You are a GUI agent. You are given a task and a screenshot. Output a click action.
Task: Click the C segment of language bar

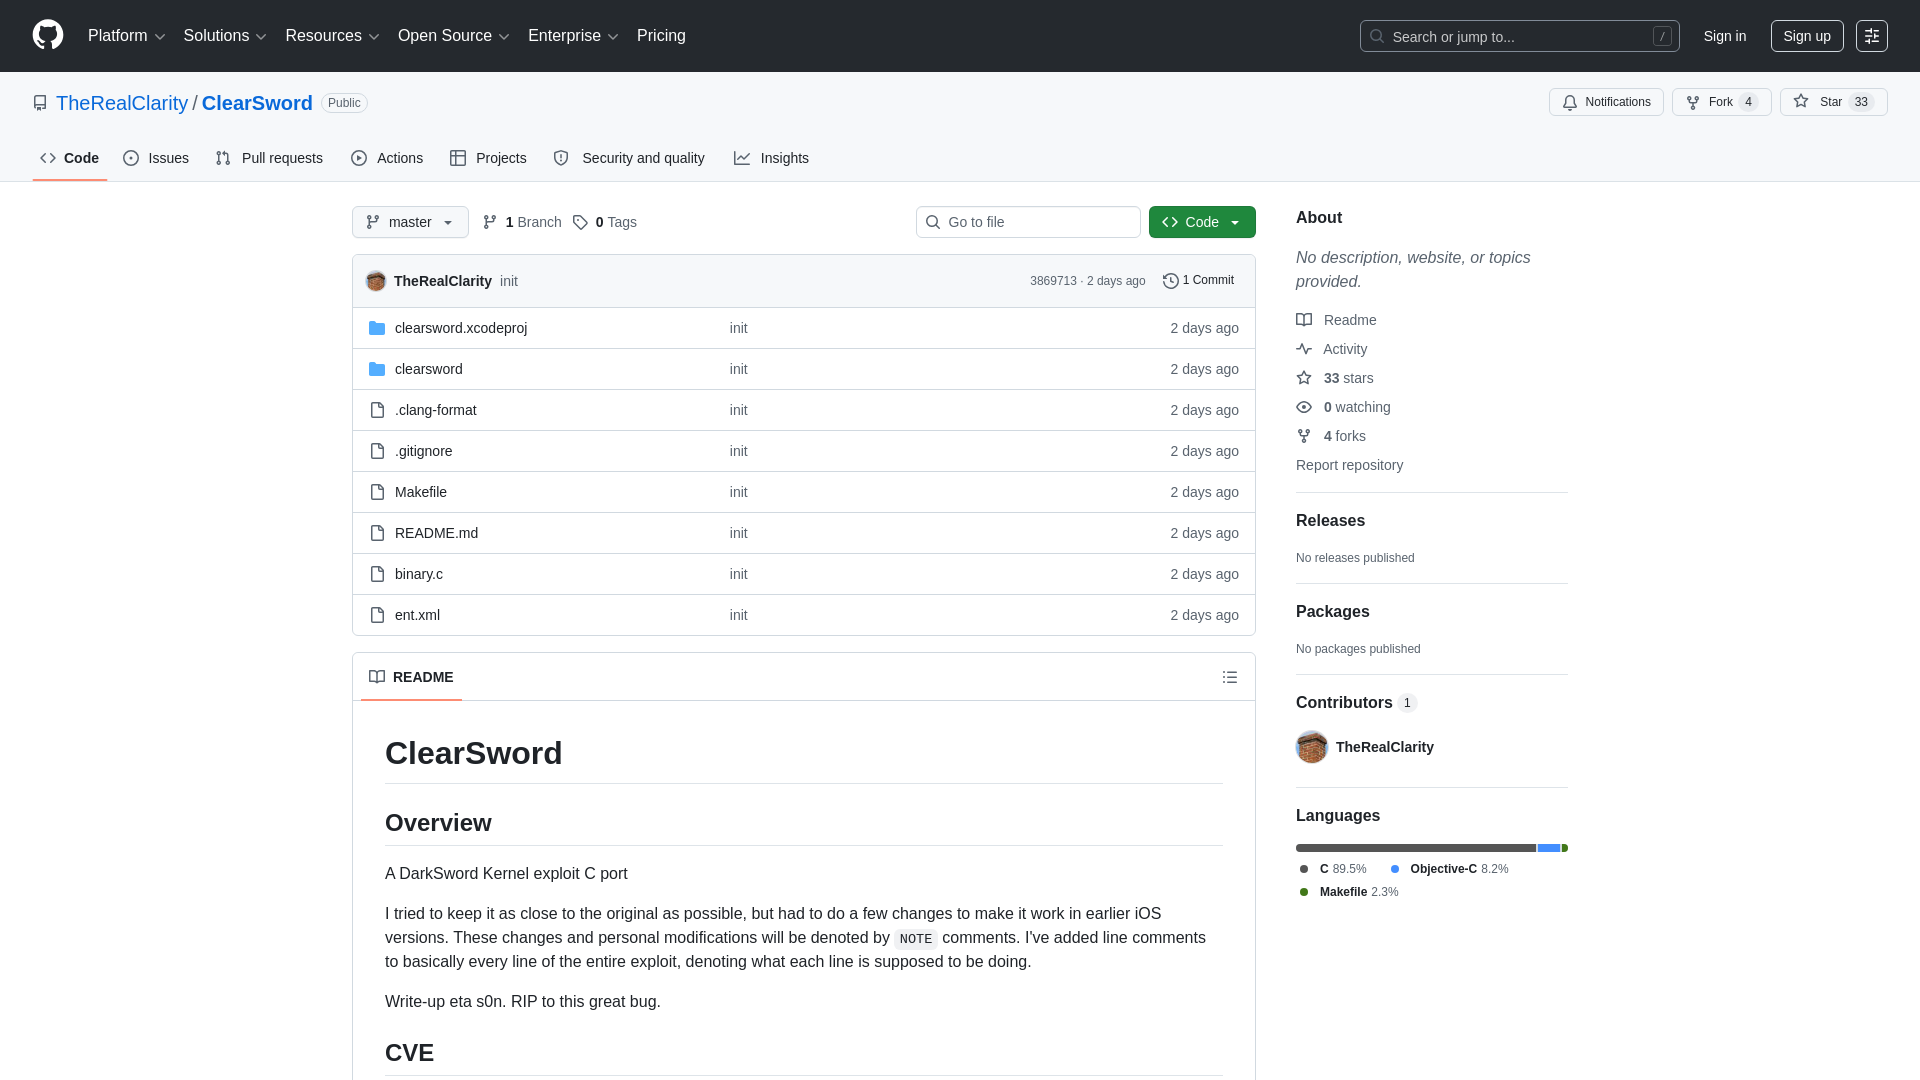click(1416, 848)
